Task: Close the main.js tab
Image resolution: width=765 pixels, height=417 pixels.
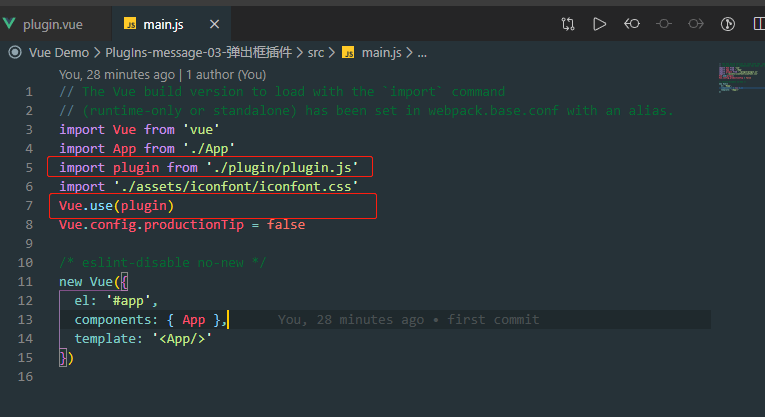Action: click(x=214, y=23)
